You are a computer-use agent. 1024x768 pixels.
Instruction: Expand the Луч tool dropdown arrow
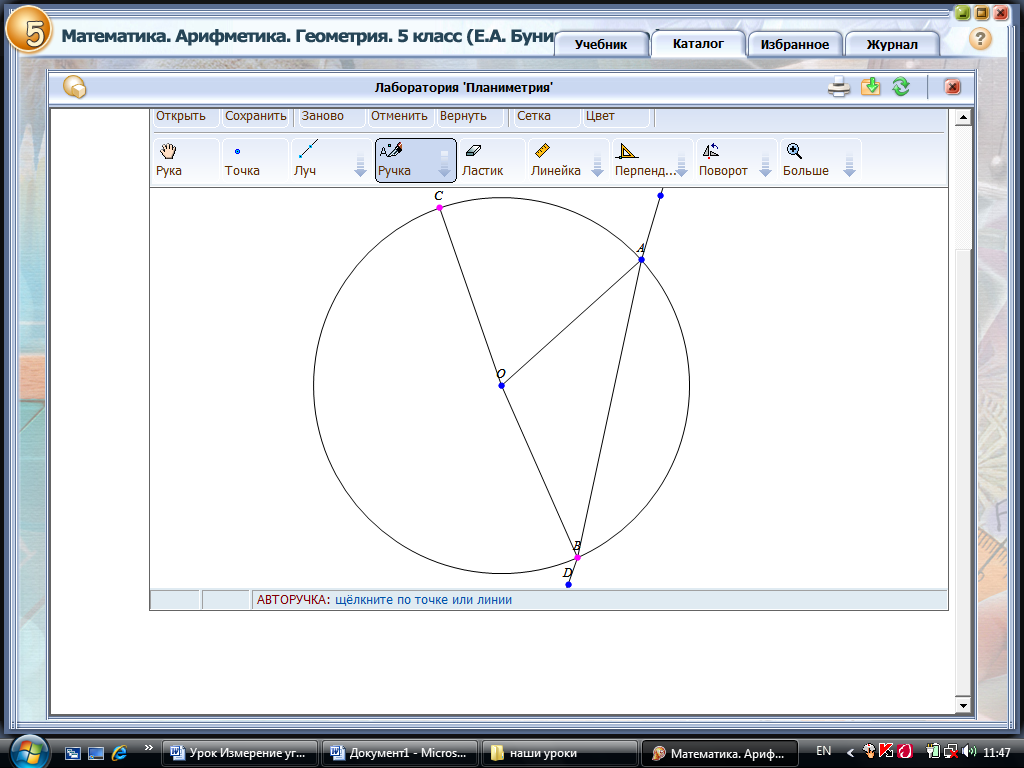(360, 166)
